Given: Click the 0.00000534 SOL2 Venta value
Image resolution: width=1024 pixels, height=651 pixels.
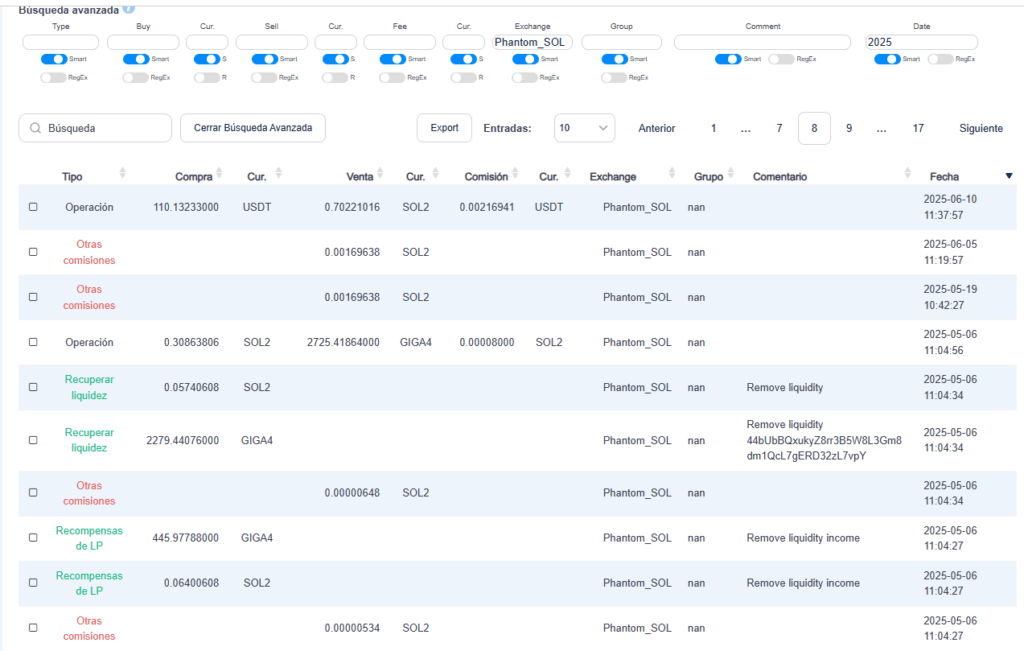Looking at the screenshot, I should pyautogui.click(x=352, y=628).
